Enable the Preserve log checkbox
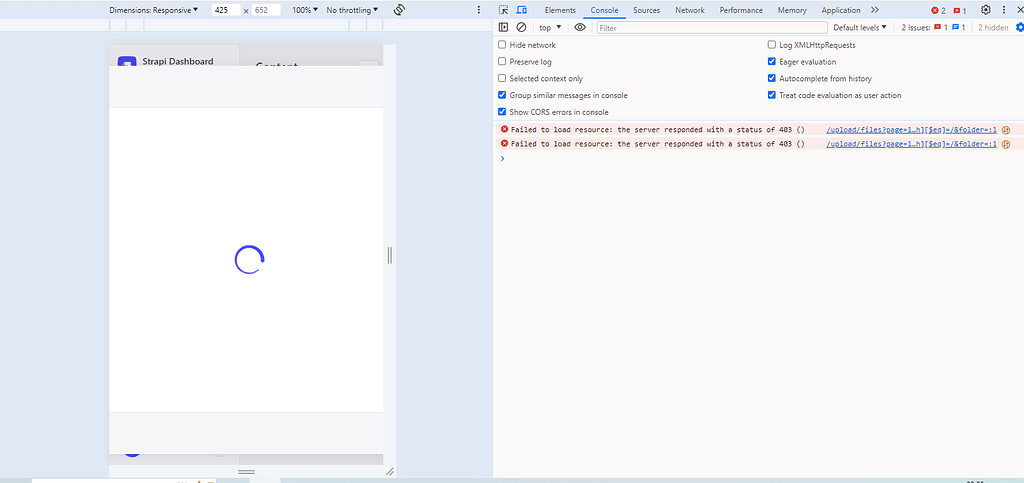Viewport: 1024px width, 483px height. [x=502, y=61]
